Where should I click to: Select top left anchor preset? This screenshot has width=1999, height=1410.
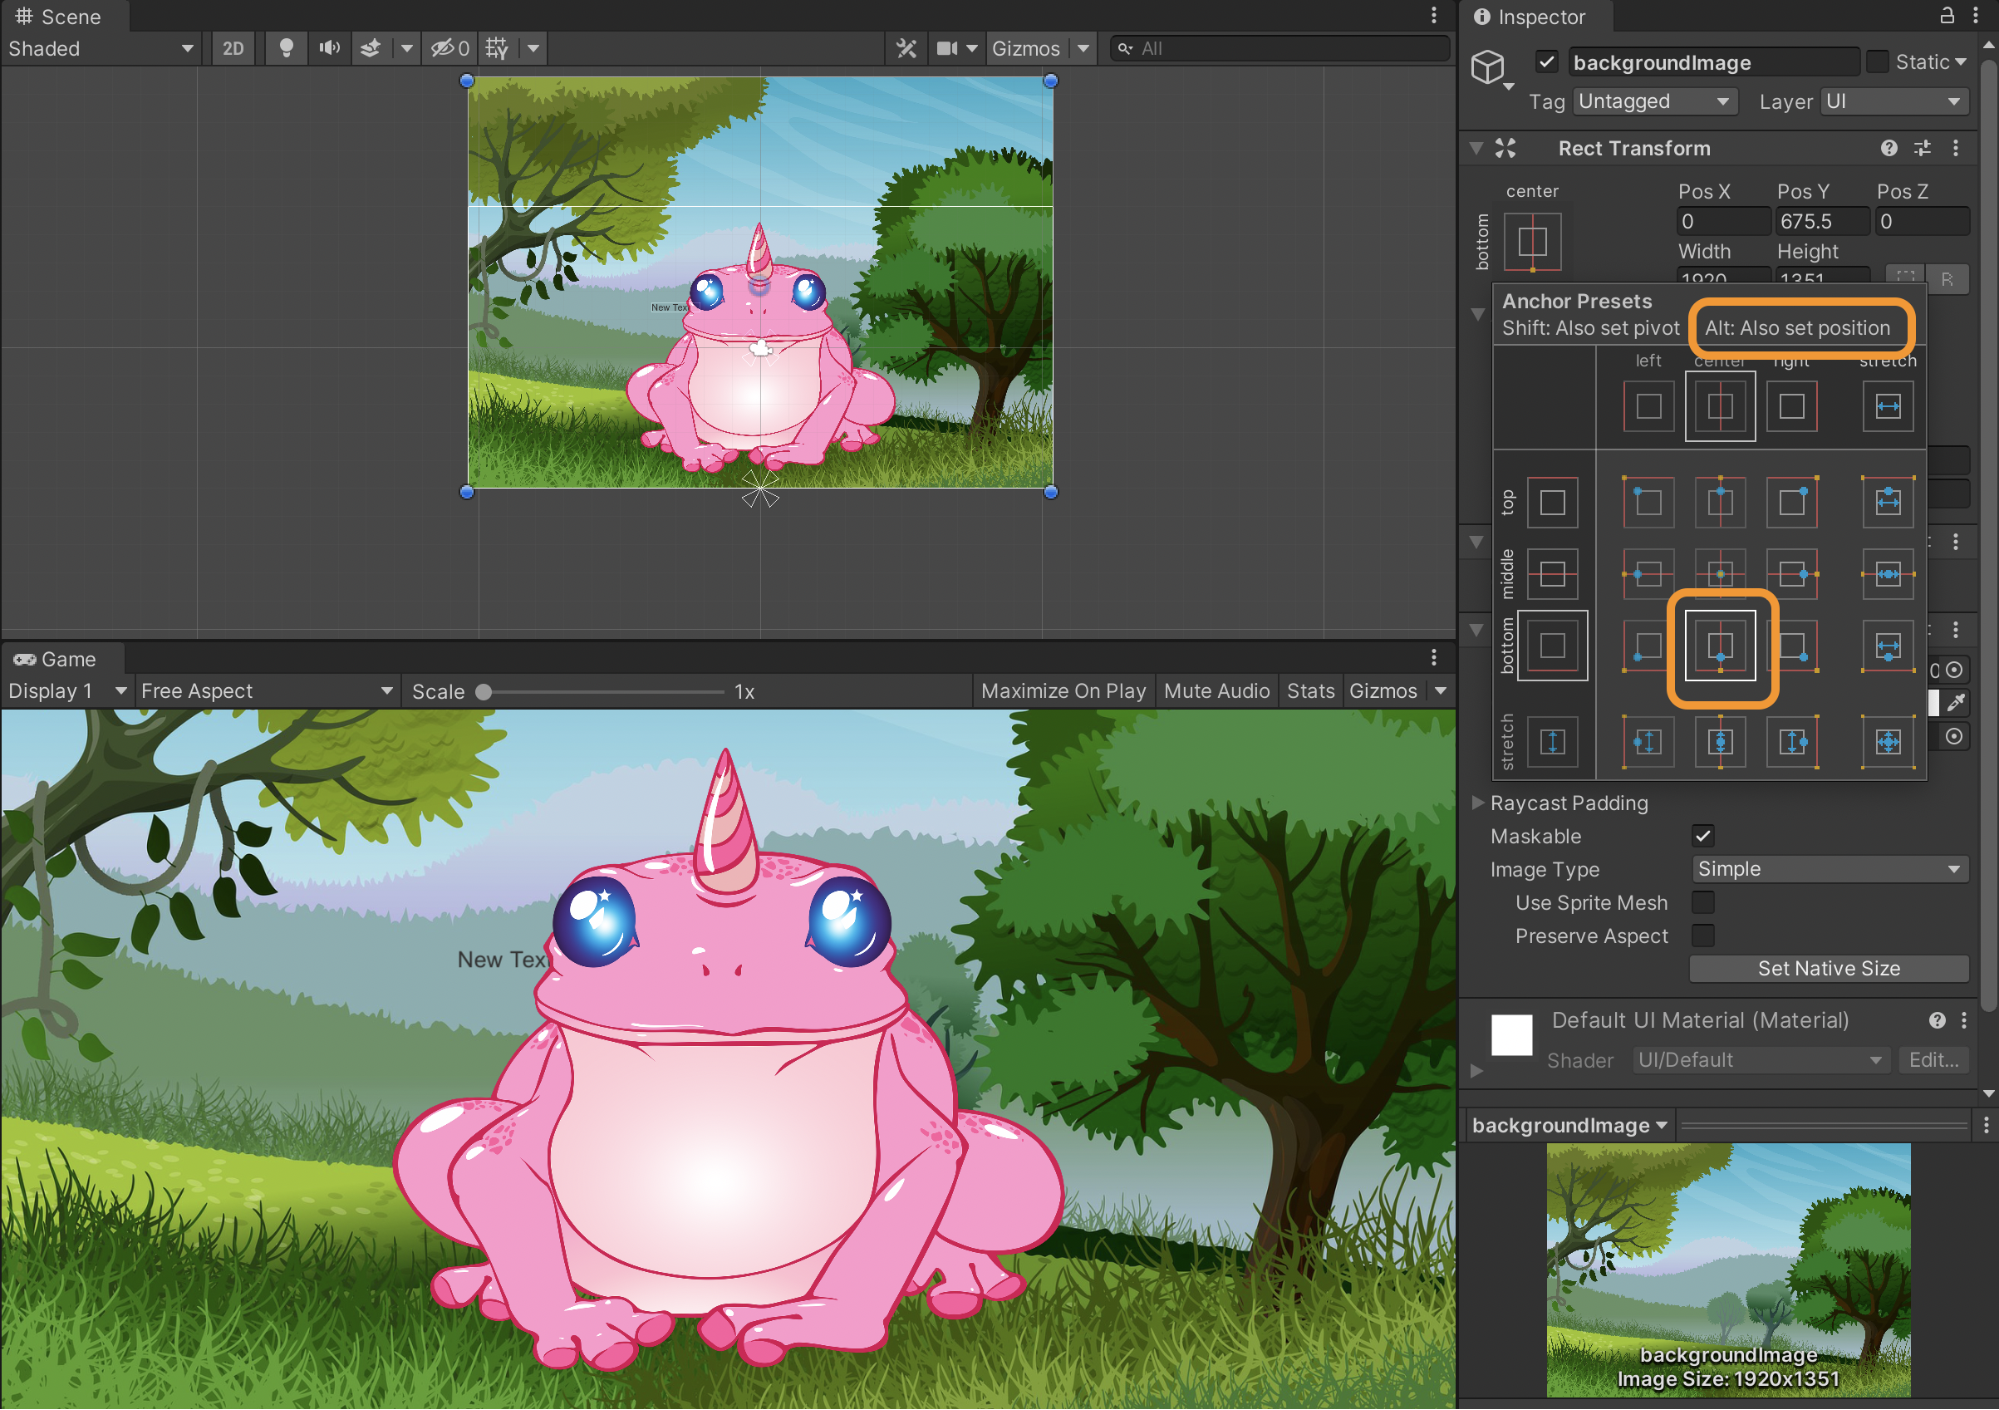click(1648, 502)
